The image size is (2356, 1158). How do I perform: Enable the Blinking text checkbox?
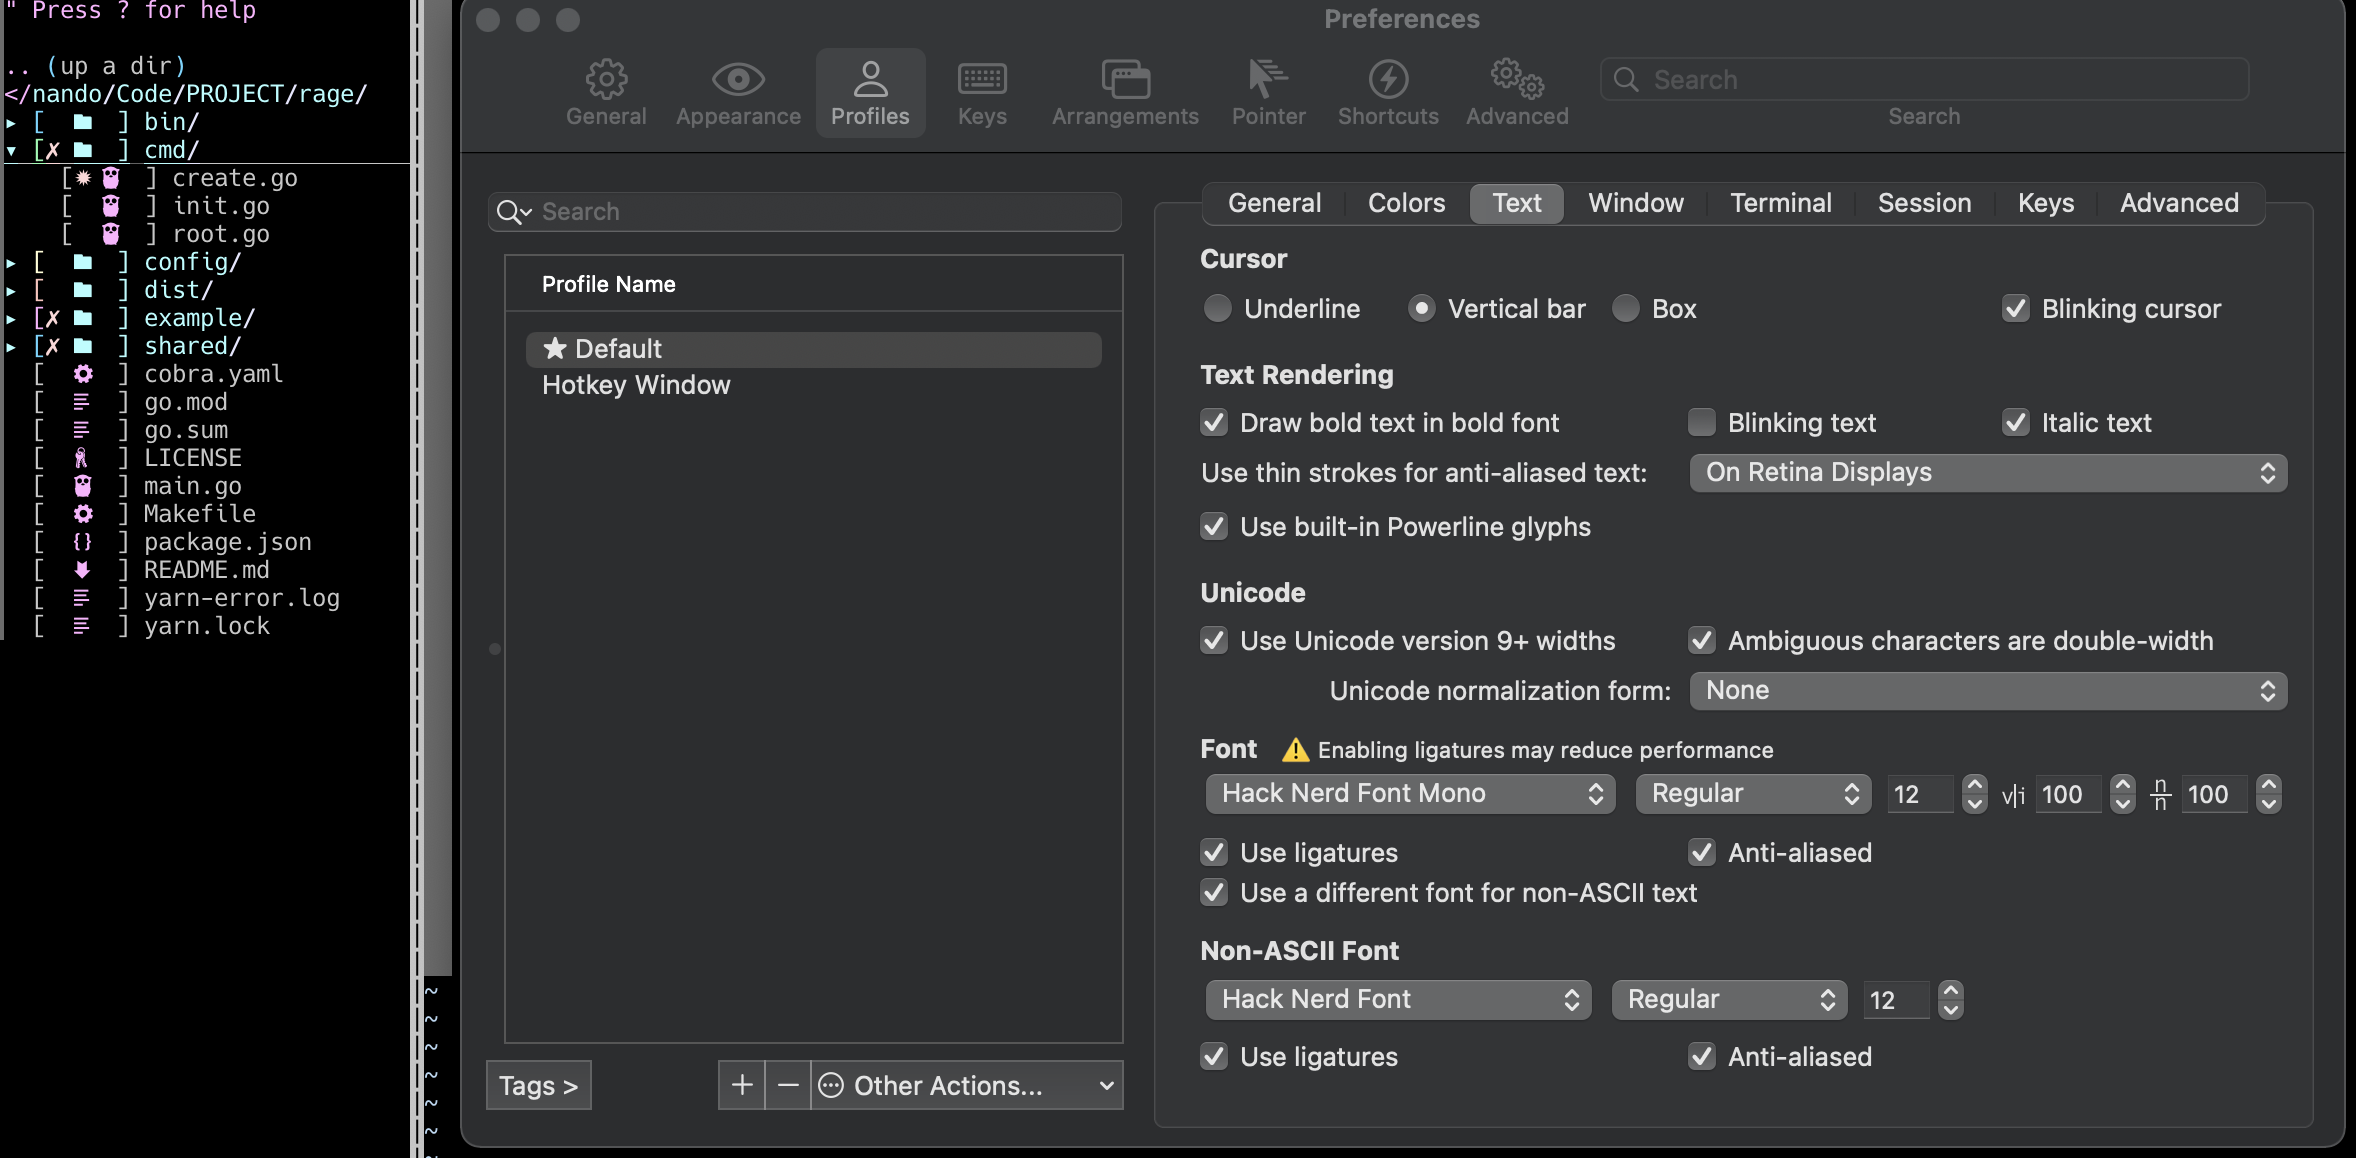(x=1701, y=423)
